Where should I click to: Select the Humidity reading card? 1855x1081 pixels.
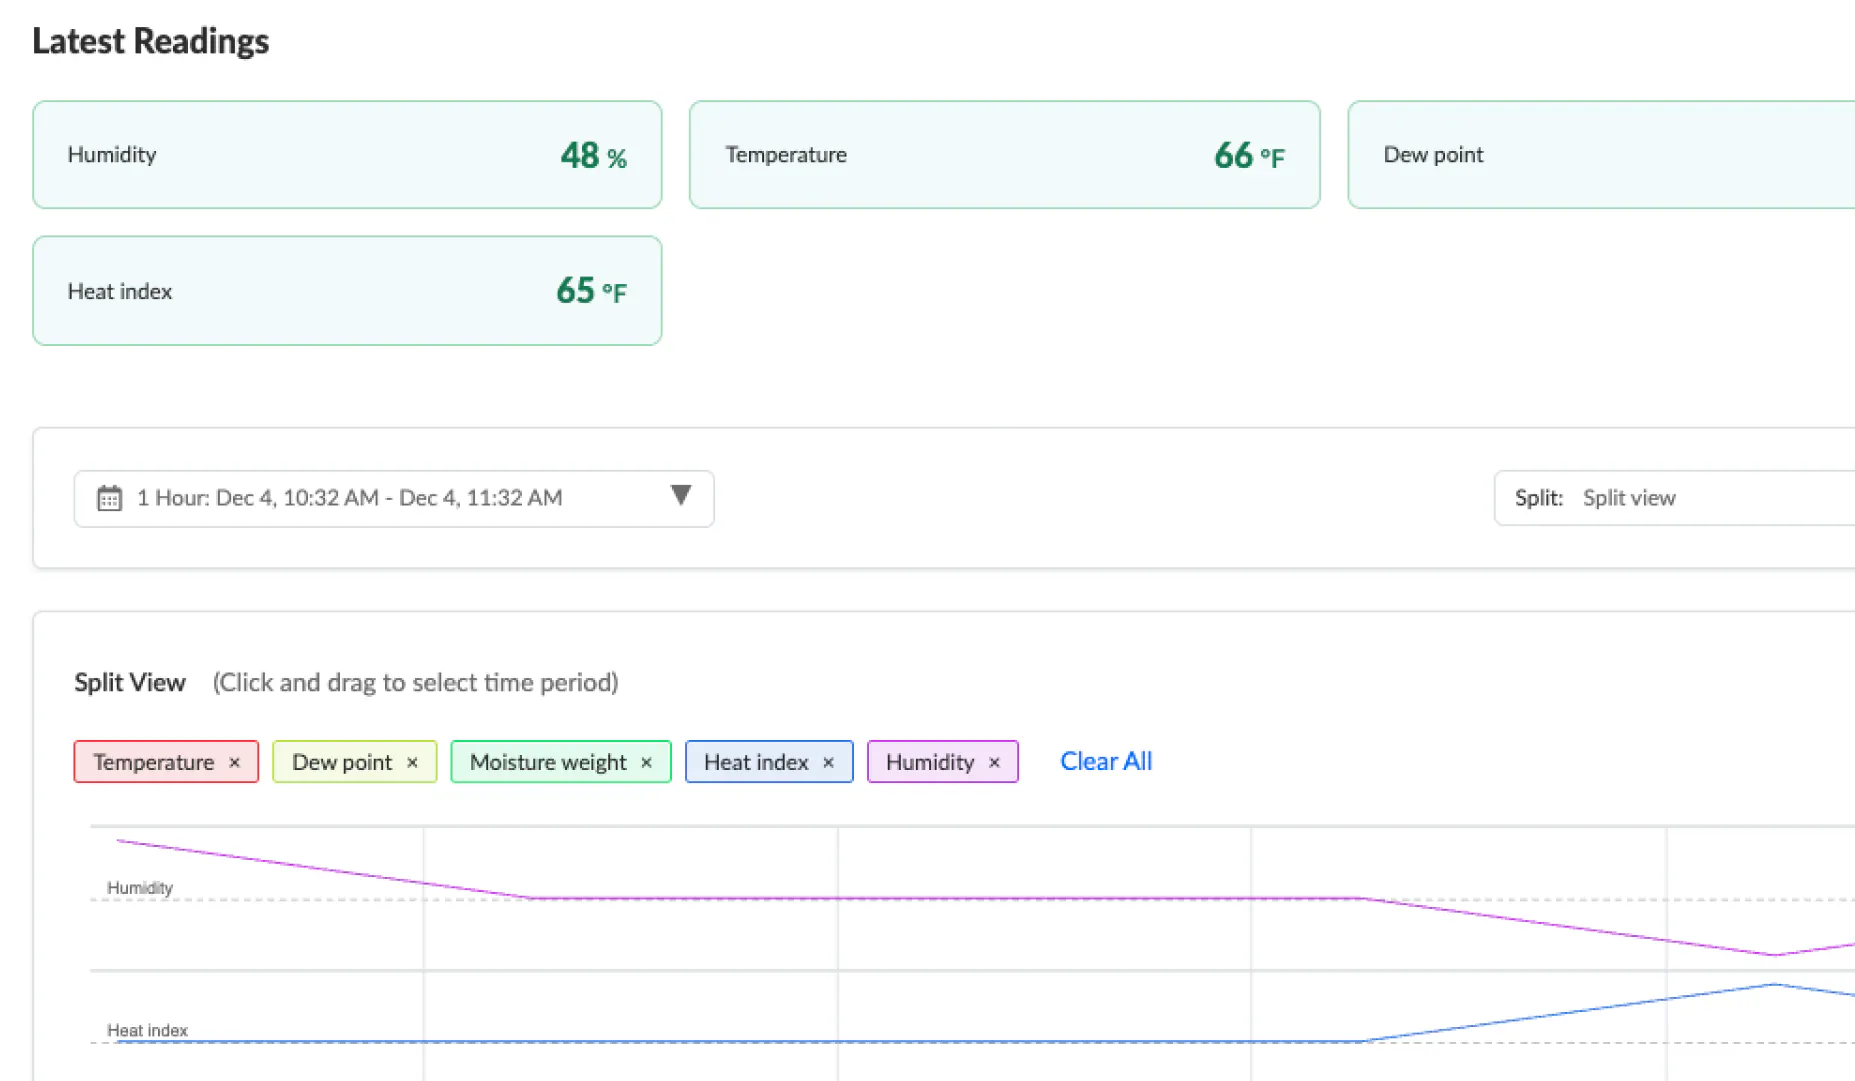pyautogui.click(x=347, y=155)
